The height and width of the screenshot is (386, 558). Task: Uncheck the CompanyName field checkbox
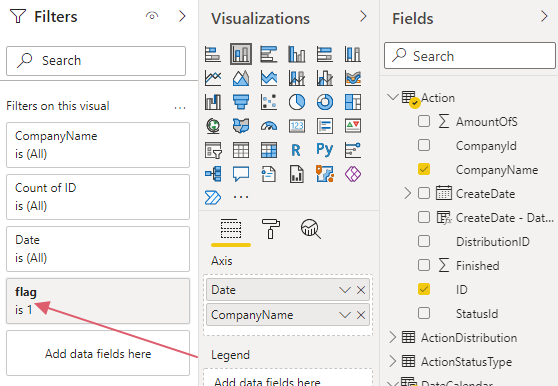[424, 169]
